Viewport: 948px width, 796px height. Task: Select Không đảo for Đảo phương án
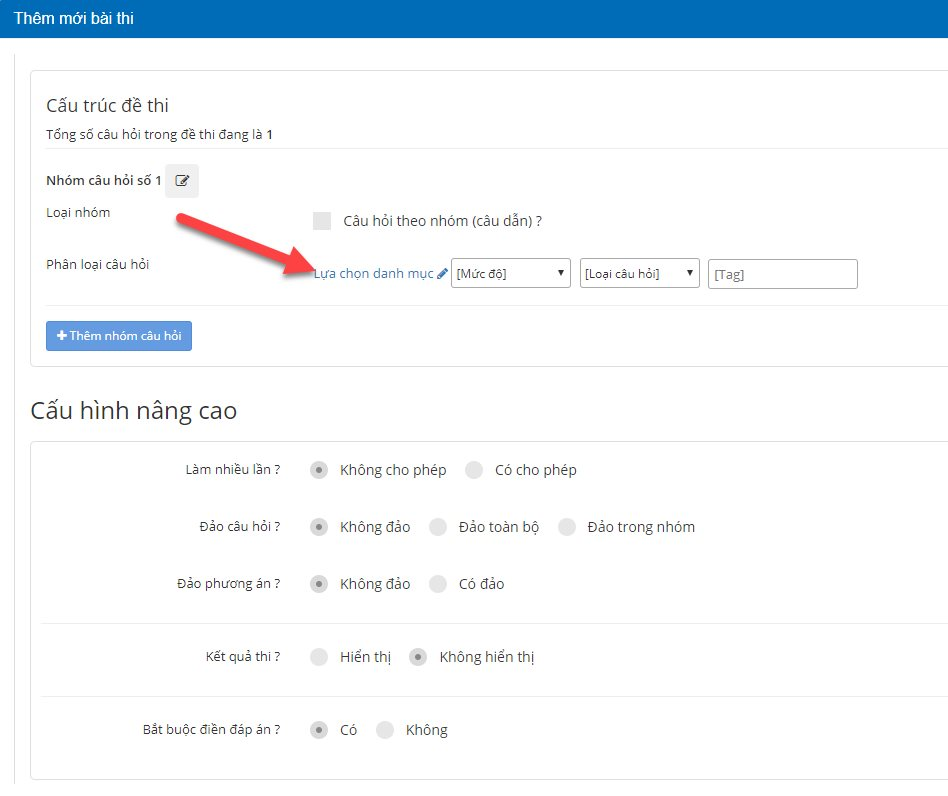tap(319, 584)
